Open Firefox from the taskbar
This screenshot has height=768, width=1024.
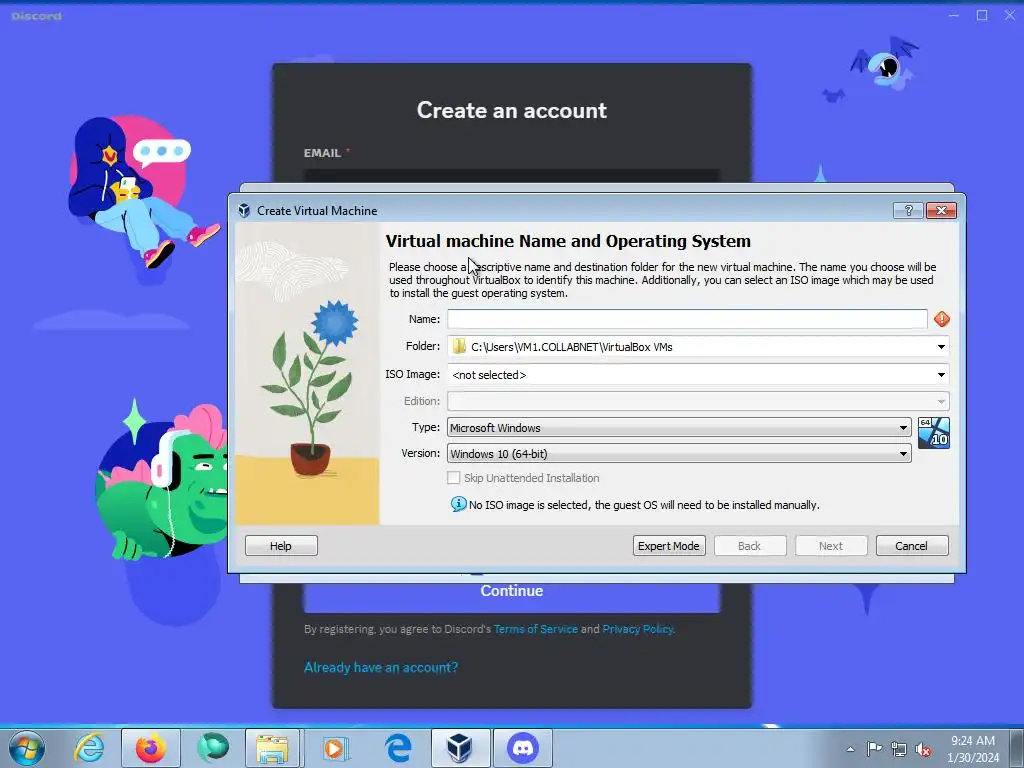click(150, 748)
